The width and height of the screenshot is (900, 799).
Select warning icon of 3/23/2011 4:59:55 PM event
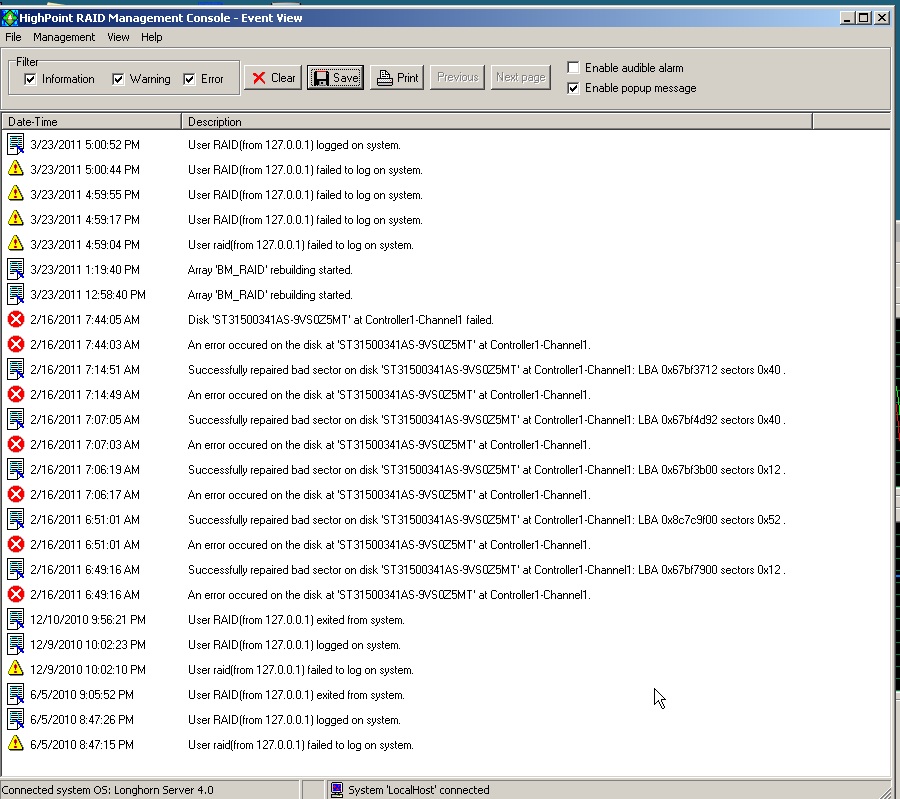(x=15, y=193)
